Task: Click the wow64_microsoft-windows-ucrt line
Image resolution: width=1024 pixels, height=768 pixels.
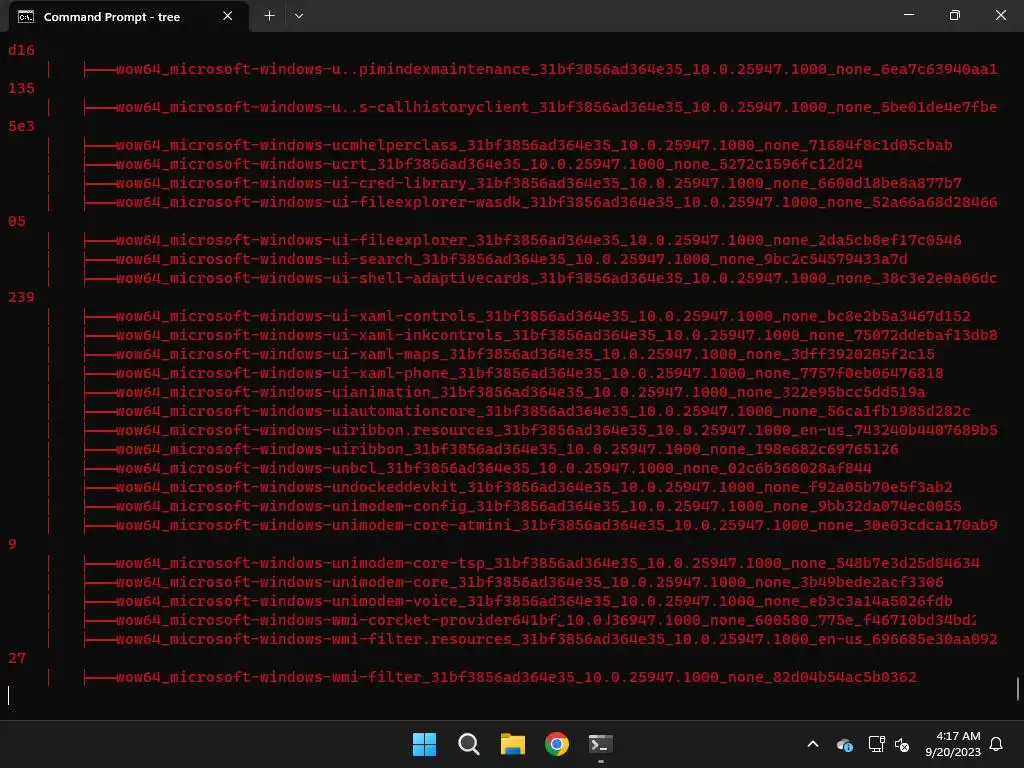Action: click(488, 164)
